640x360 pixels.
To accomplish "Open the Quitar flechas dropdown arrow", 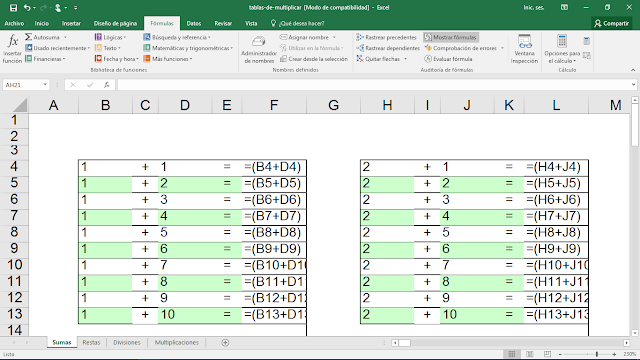I will click(x=405, y=59).
